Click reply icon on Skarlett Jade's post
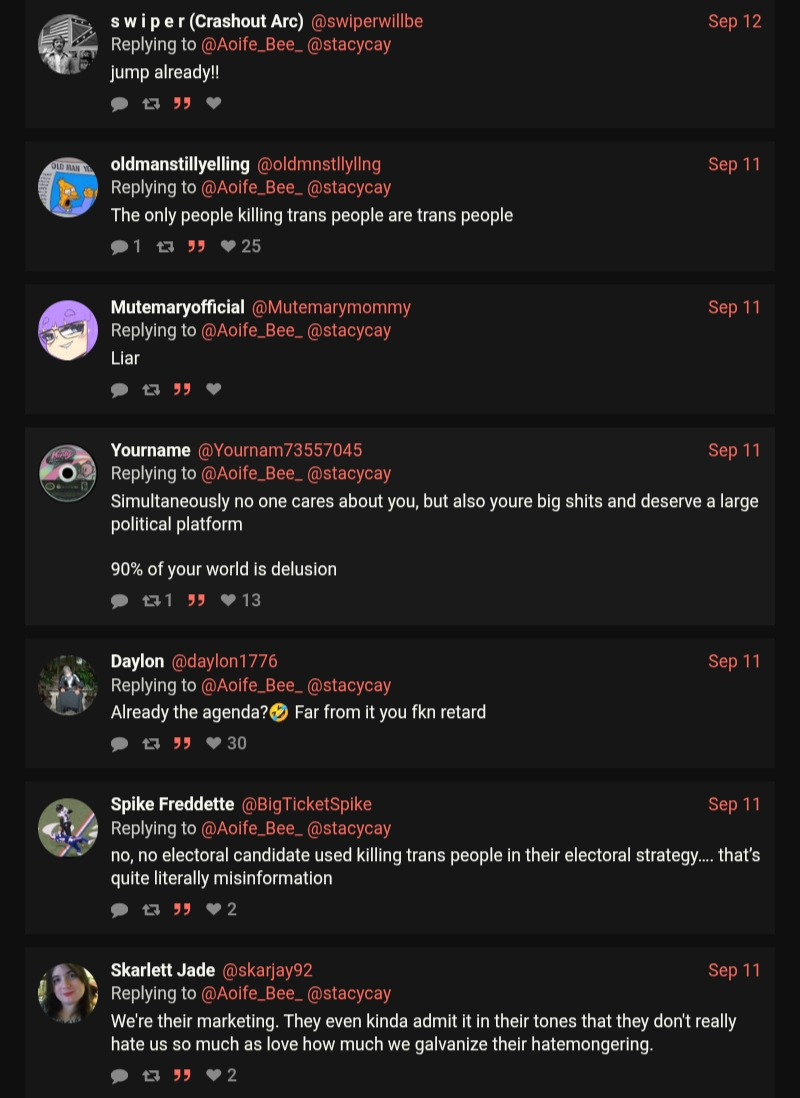Image resolution: width=800 pixels, height=1098 pixels. tap(120, 1075)
